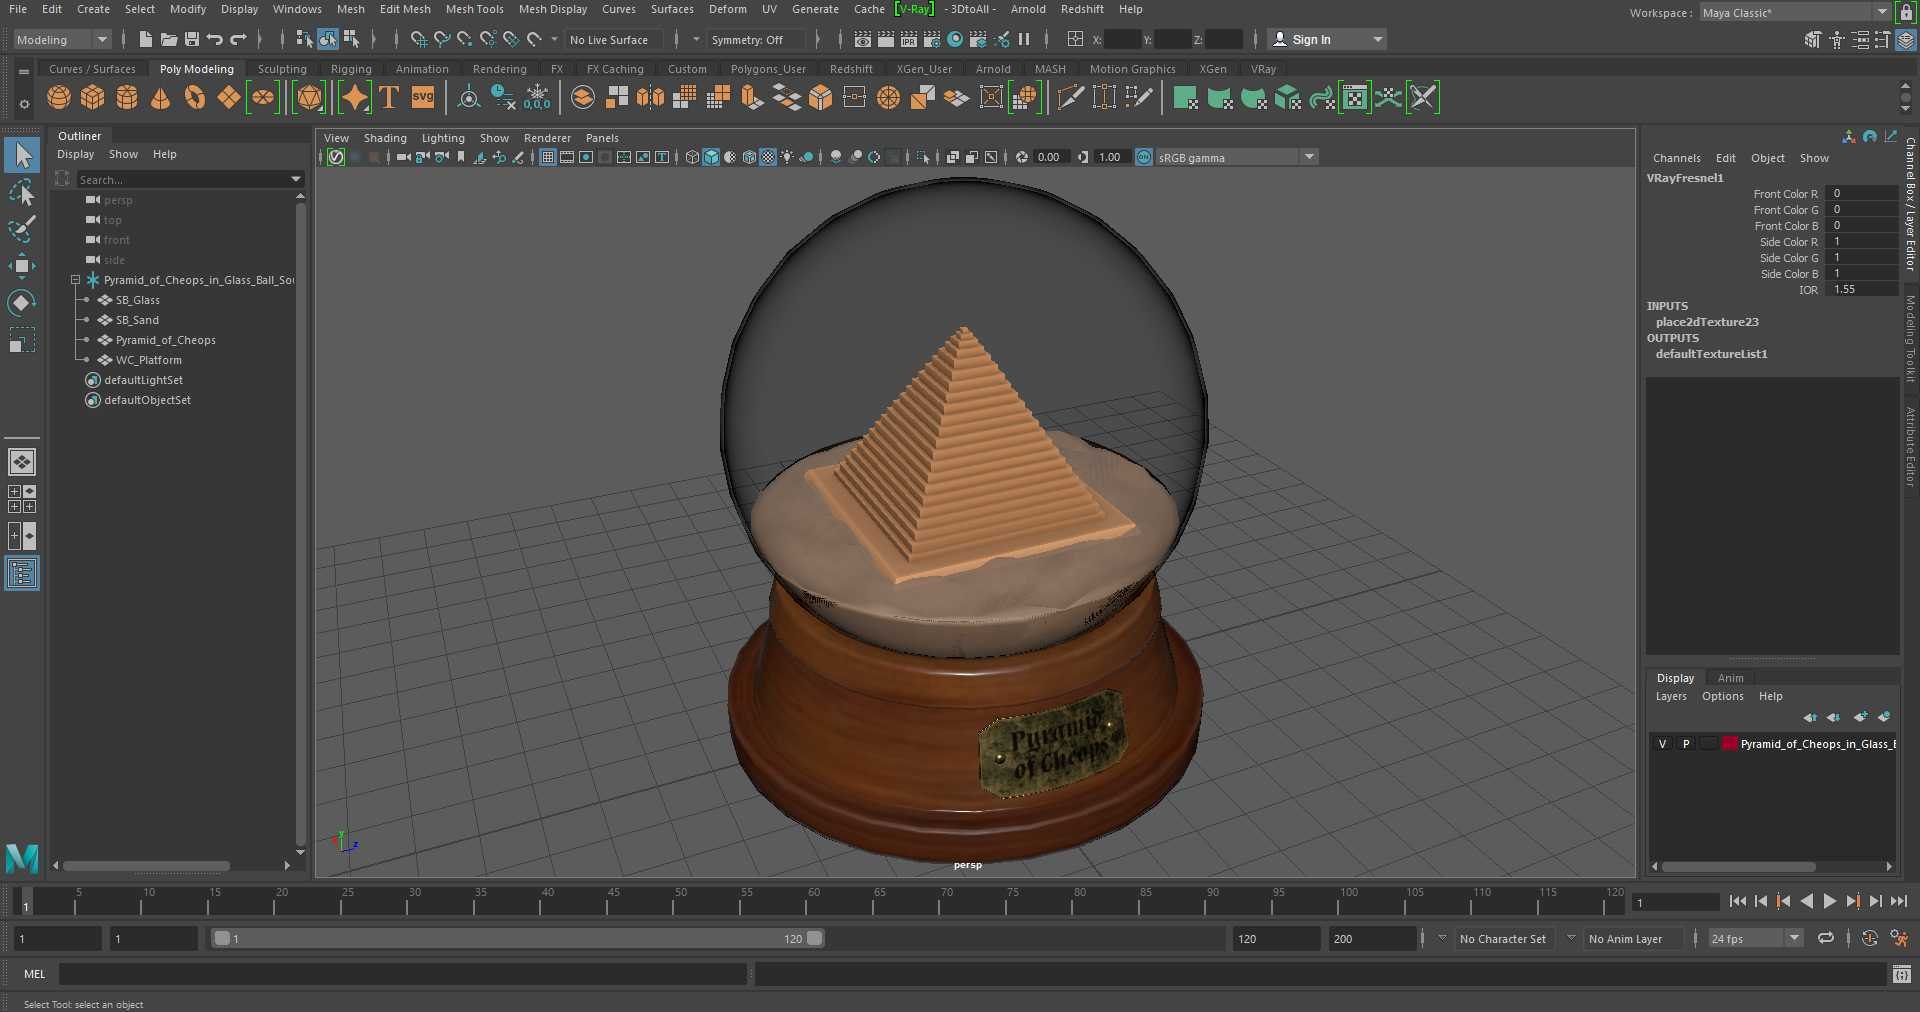
Task: Toggle the playback loop mode
Action: click(1826, 938)
